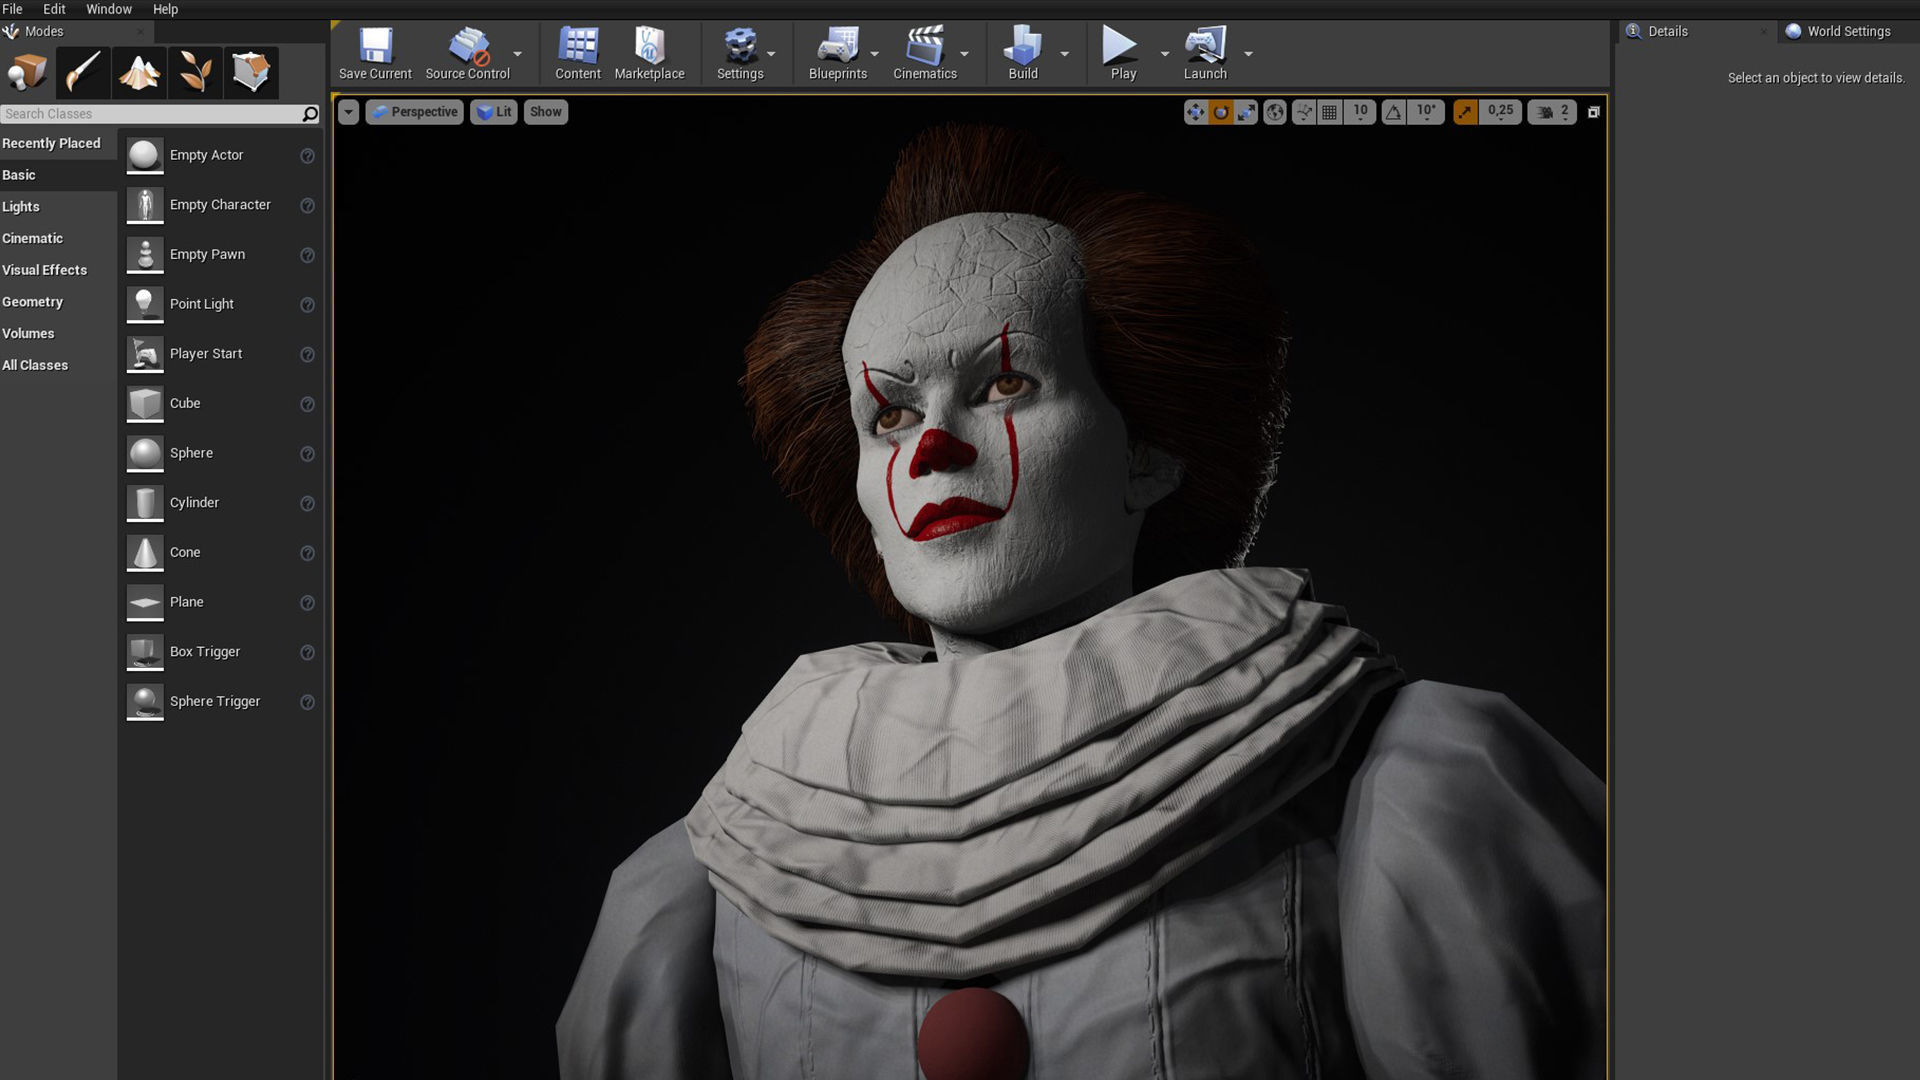The width and height of the screenshot is (1920, 1080).
Task: Open help for Point Light
Action: pyautogui.click(x=307, y=305)
